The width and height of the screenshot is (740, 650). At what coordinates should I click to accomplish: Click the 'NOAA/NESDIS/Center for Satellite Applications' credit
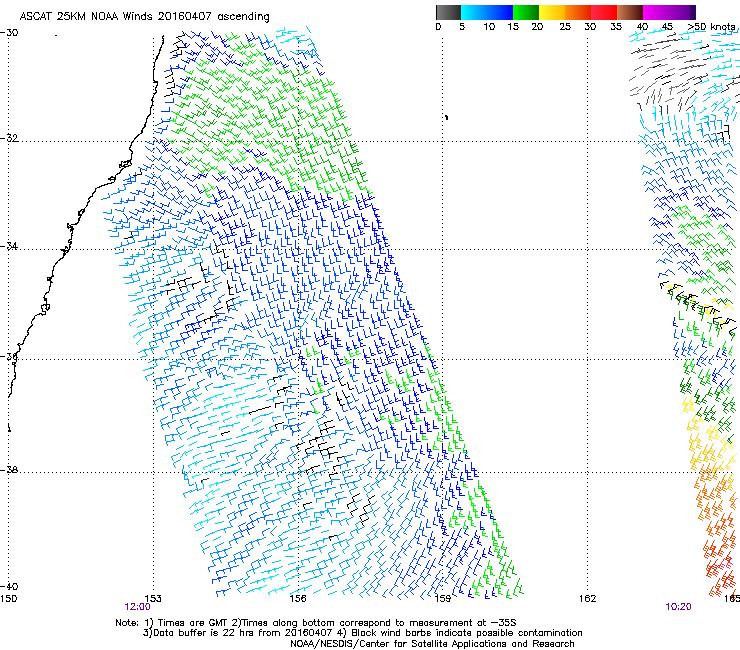tap(432, 644)
